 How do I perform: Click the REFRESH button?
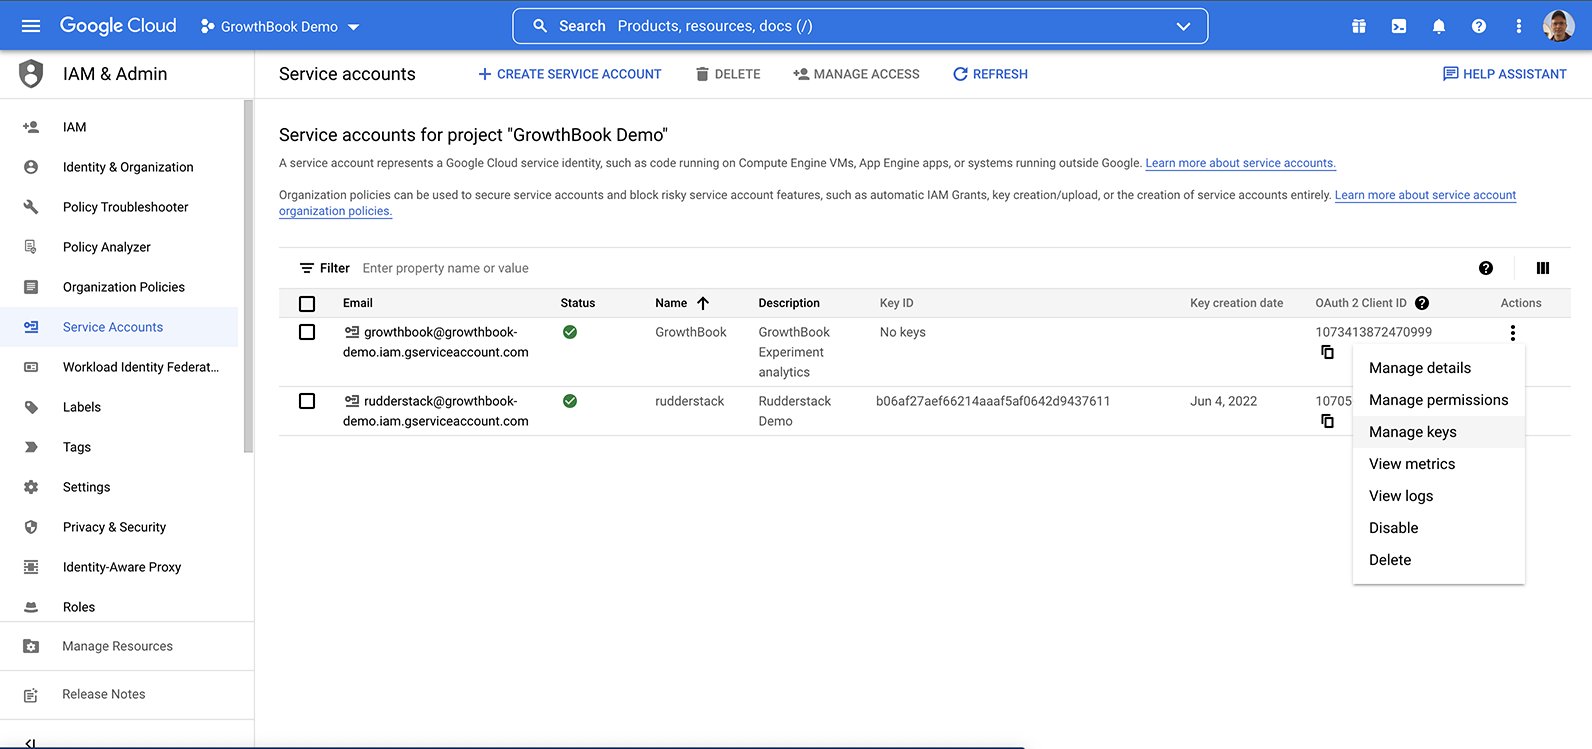(990, 74)
